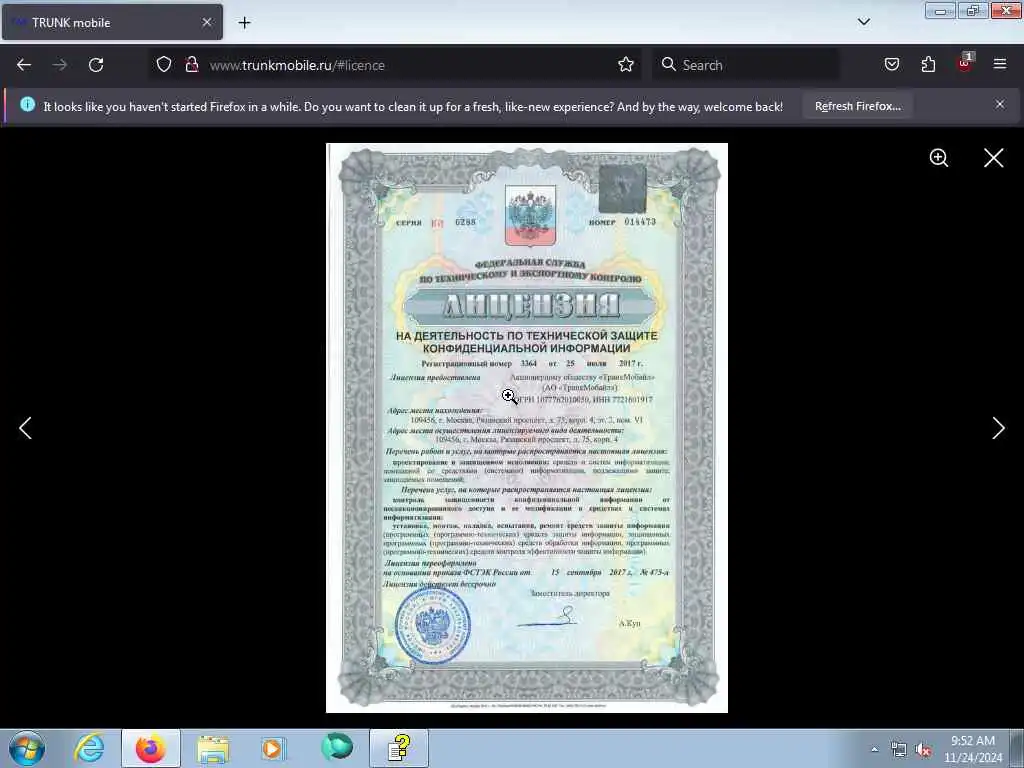The image size is (1024, 768).
Task: Open the tracking protection shield
Action: [164, 65]
